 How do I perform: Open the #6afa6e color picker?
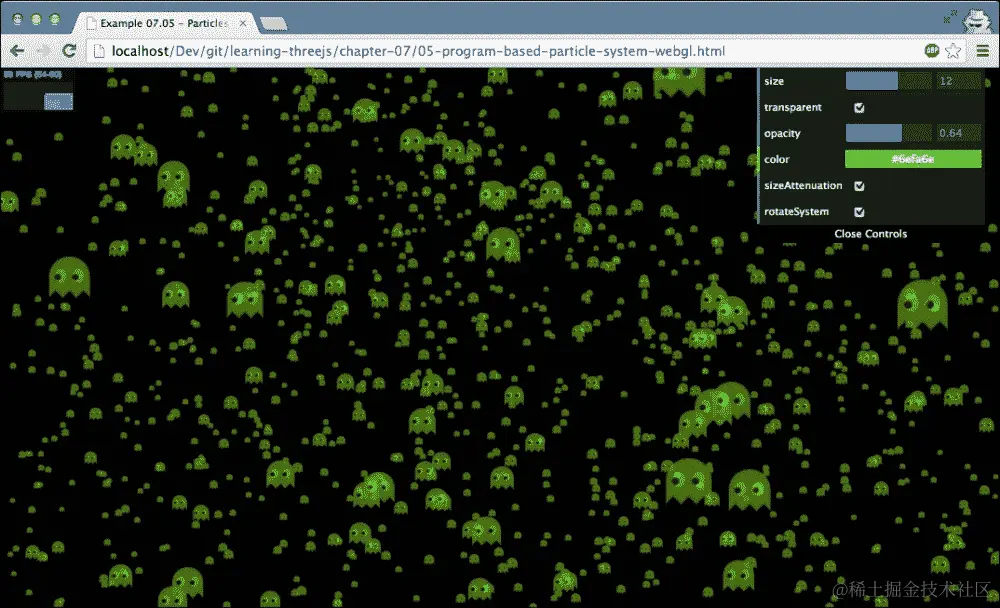912,159
